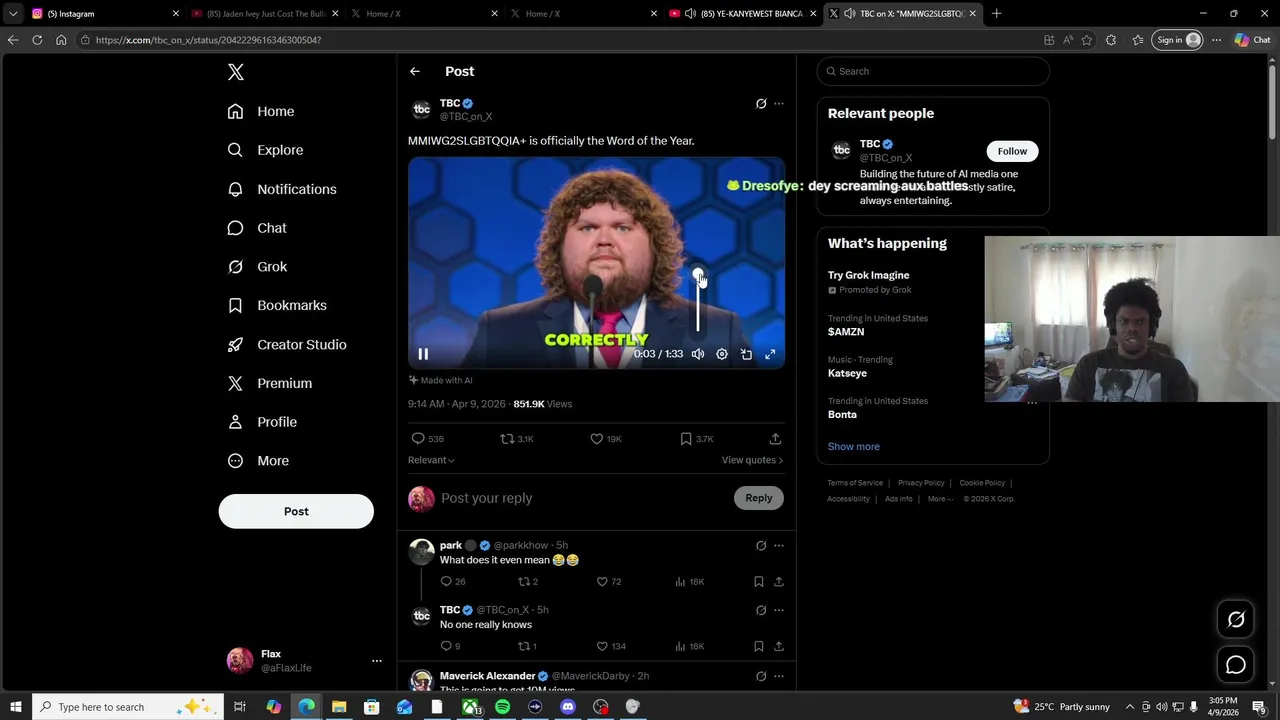Viewport: 1280px width, 720px height.
Task: Refresh the page in the browser
Action: click(x=37, y=40)
